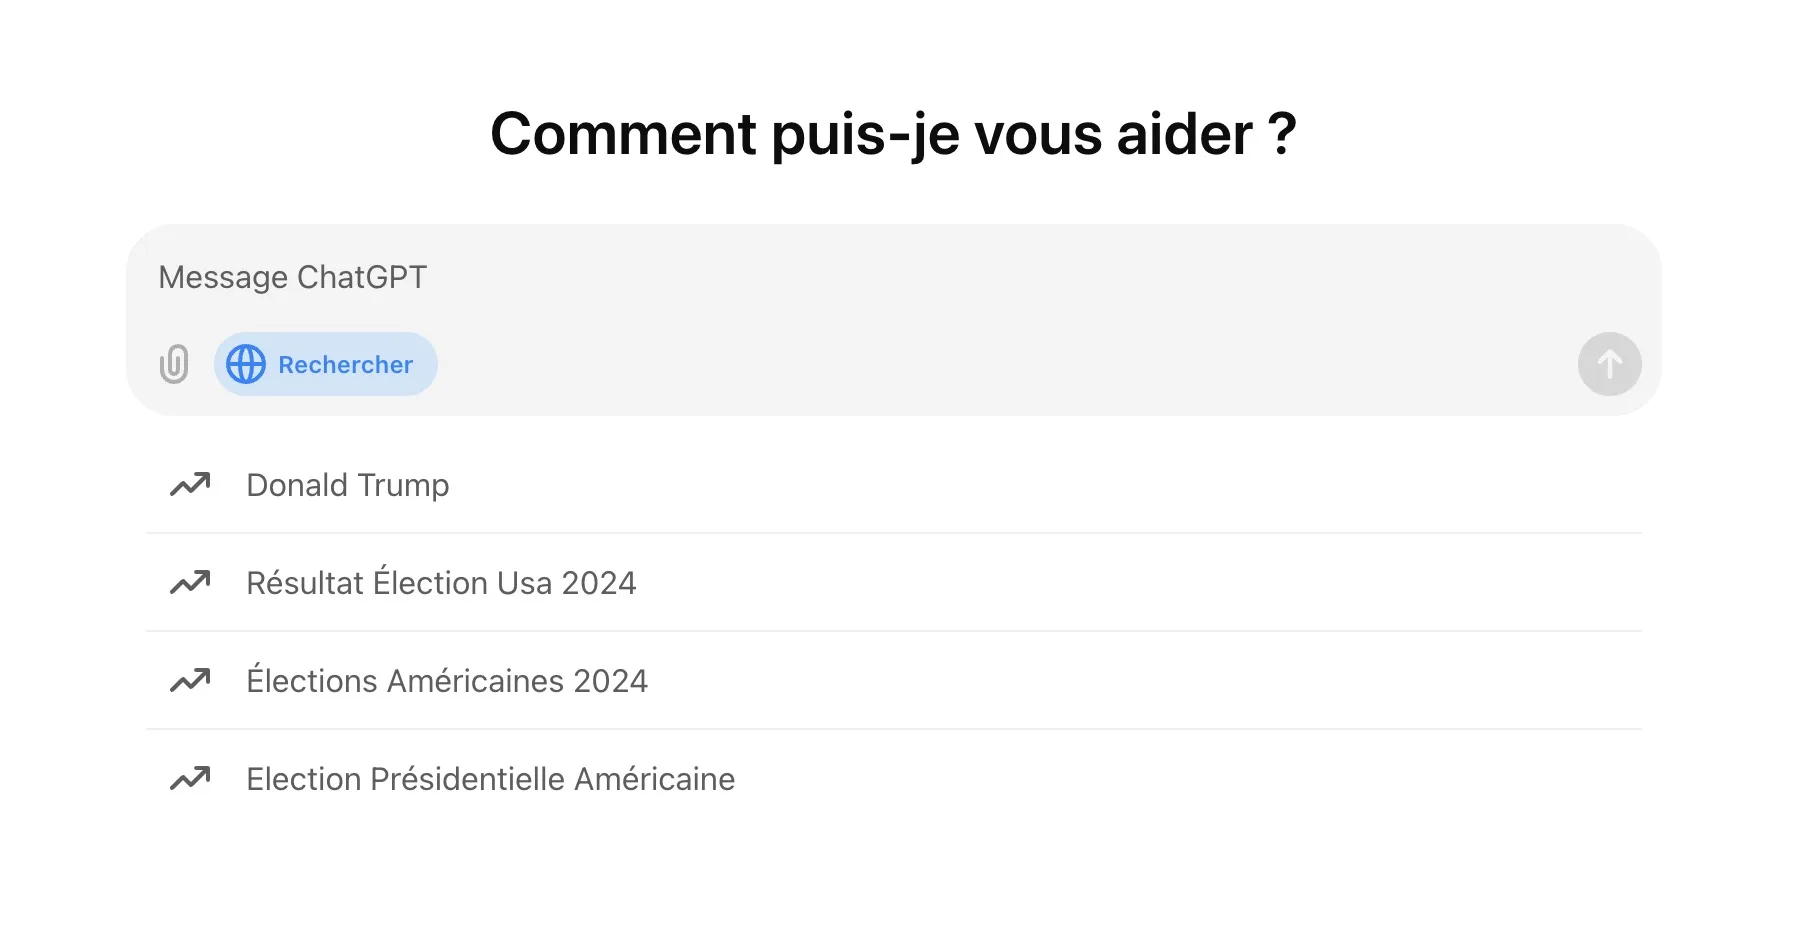Click the trending arrow icon beside Donald Trump

point(190,485)
